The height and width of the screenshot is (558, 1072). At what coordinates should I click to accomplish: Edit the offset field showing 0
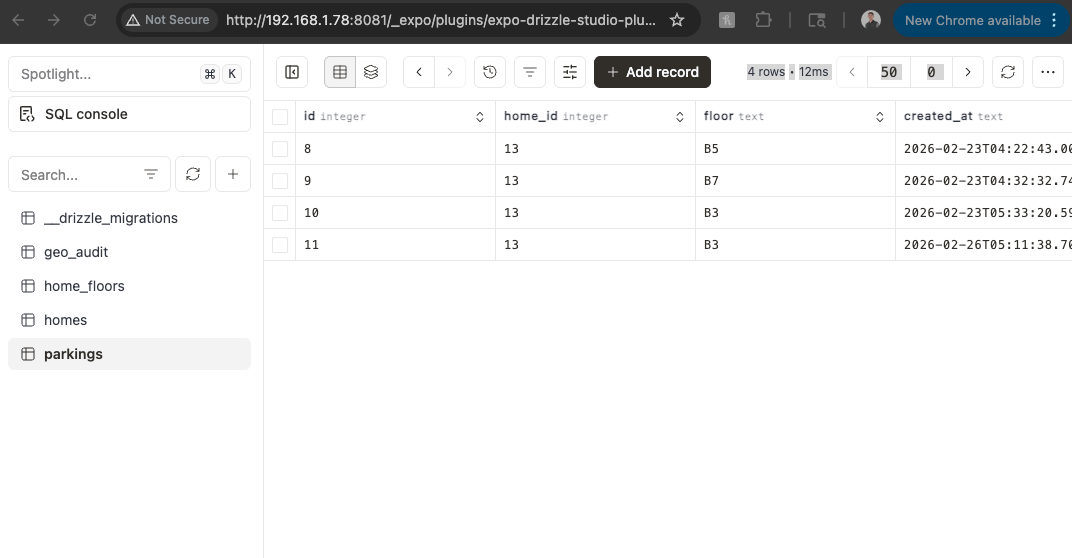click(931, 72)
